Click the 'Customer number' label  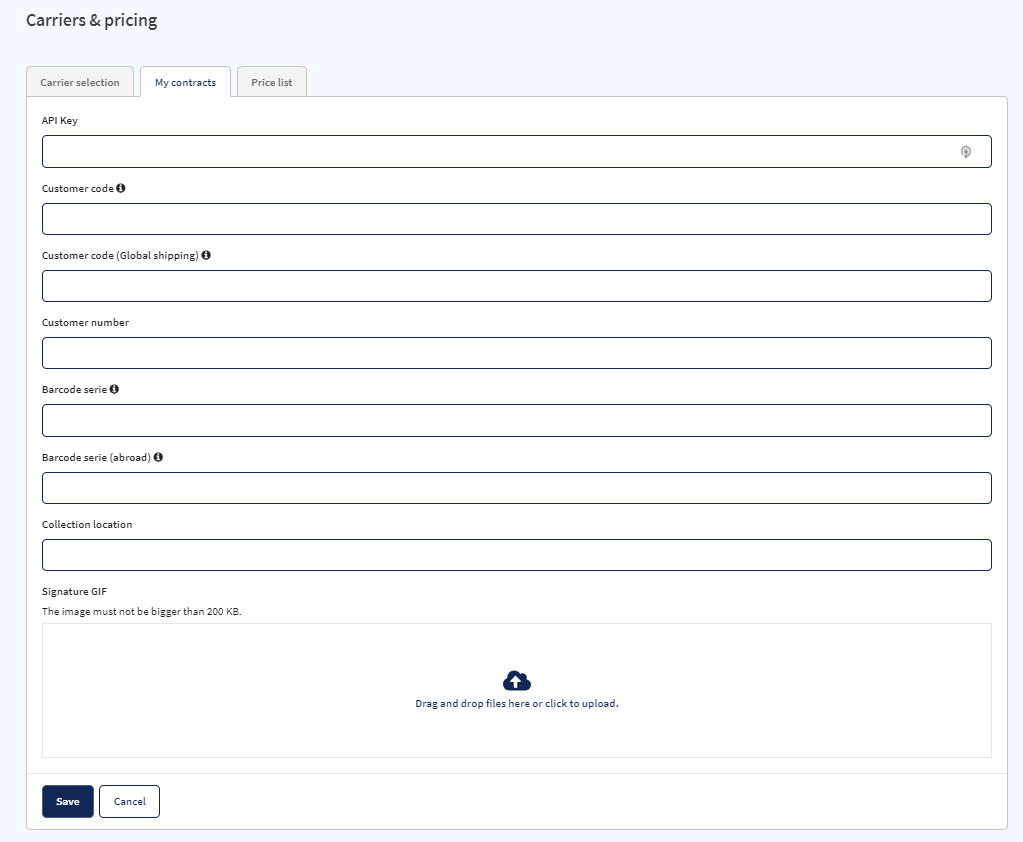tap(85, 323)
